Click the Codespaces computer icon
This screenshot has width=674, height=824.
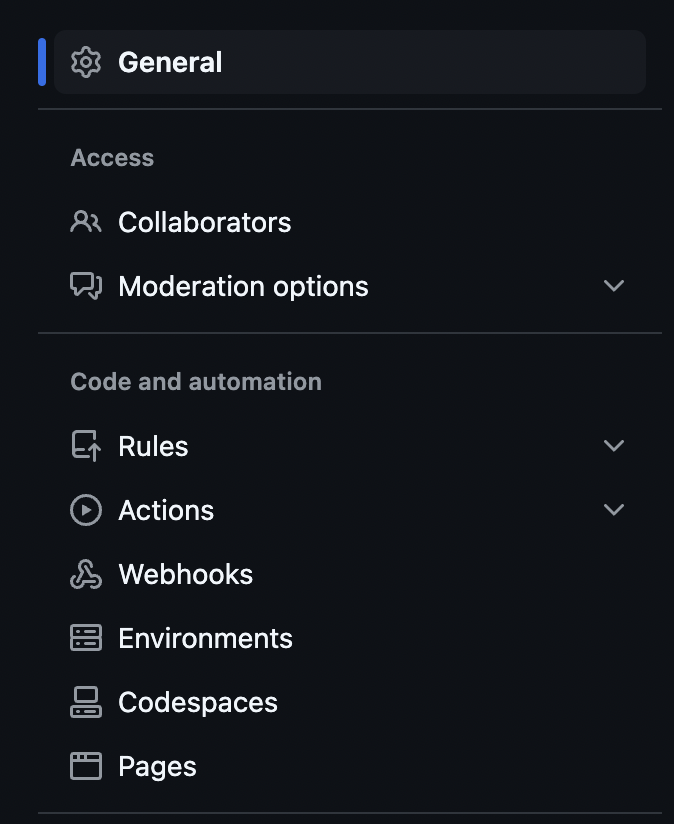tap(86, 702)
